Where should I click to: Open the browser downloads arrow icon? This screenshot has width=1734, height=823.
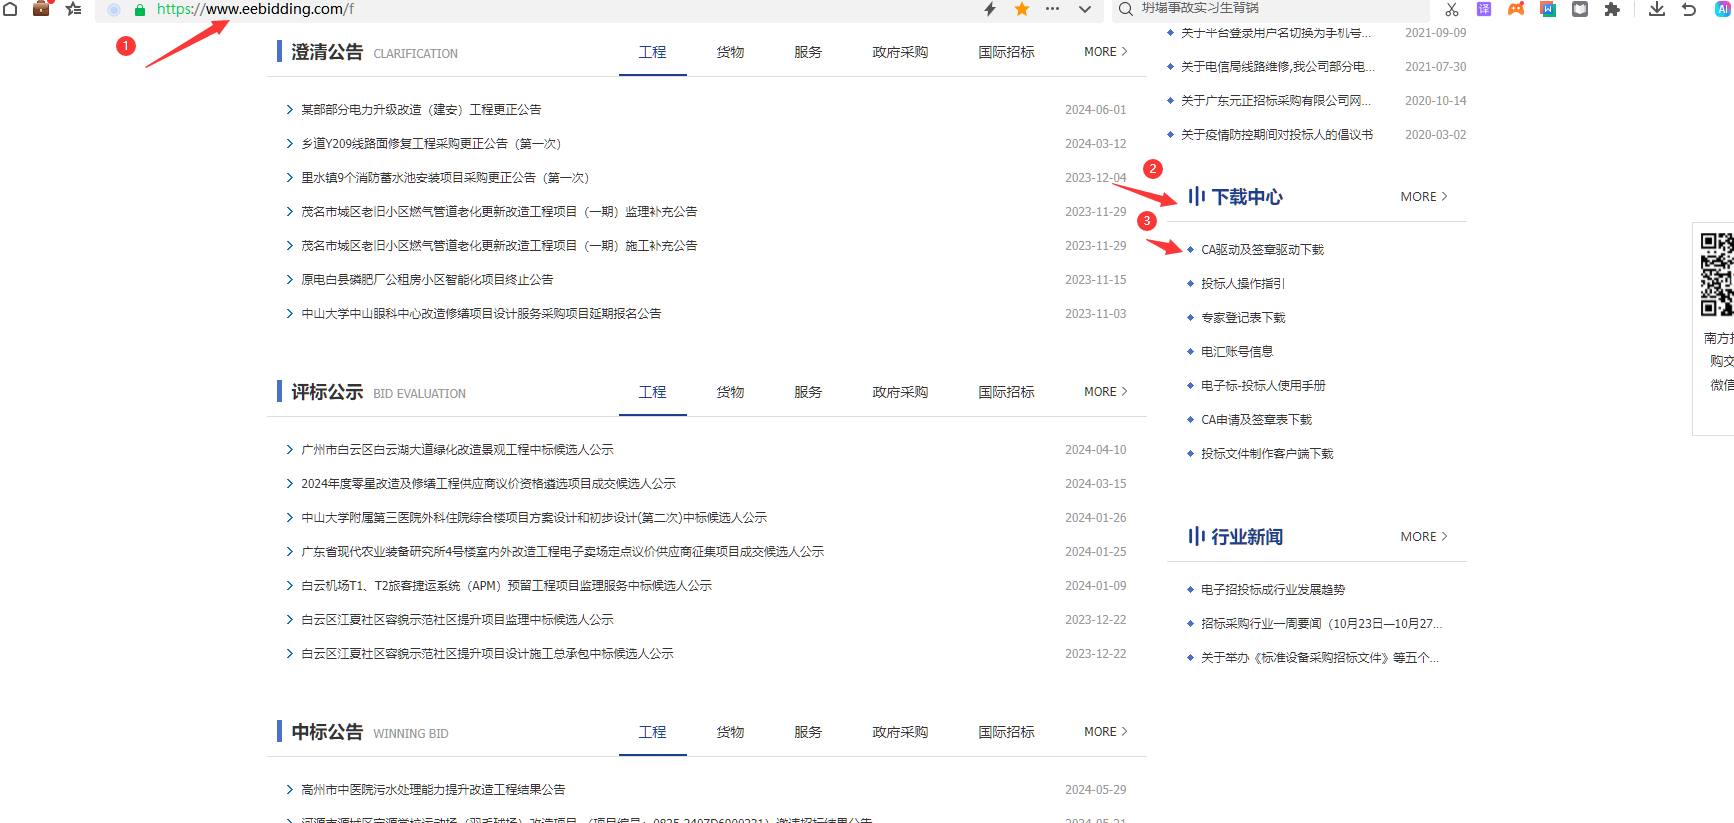coord(1657,9)
